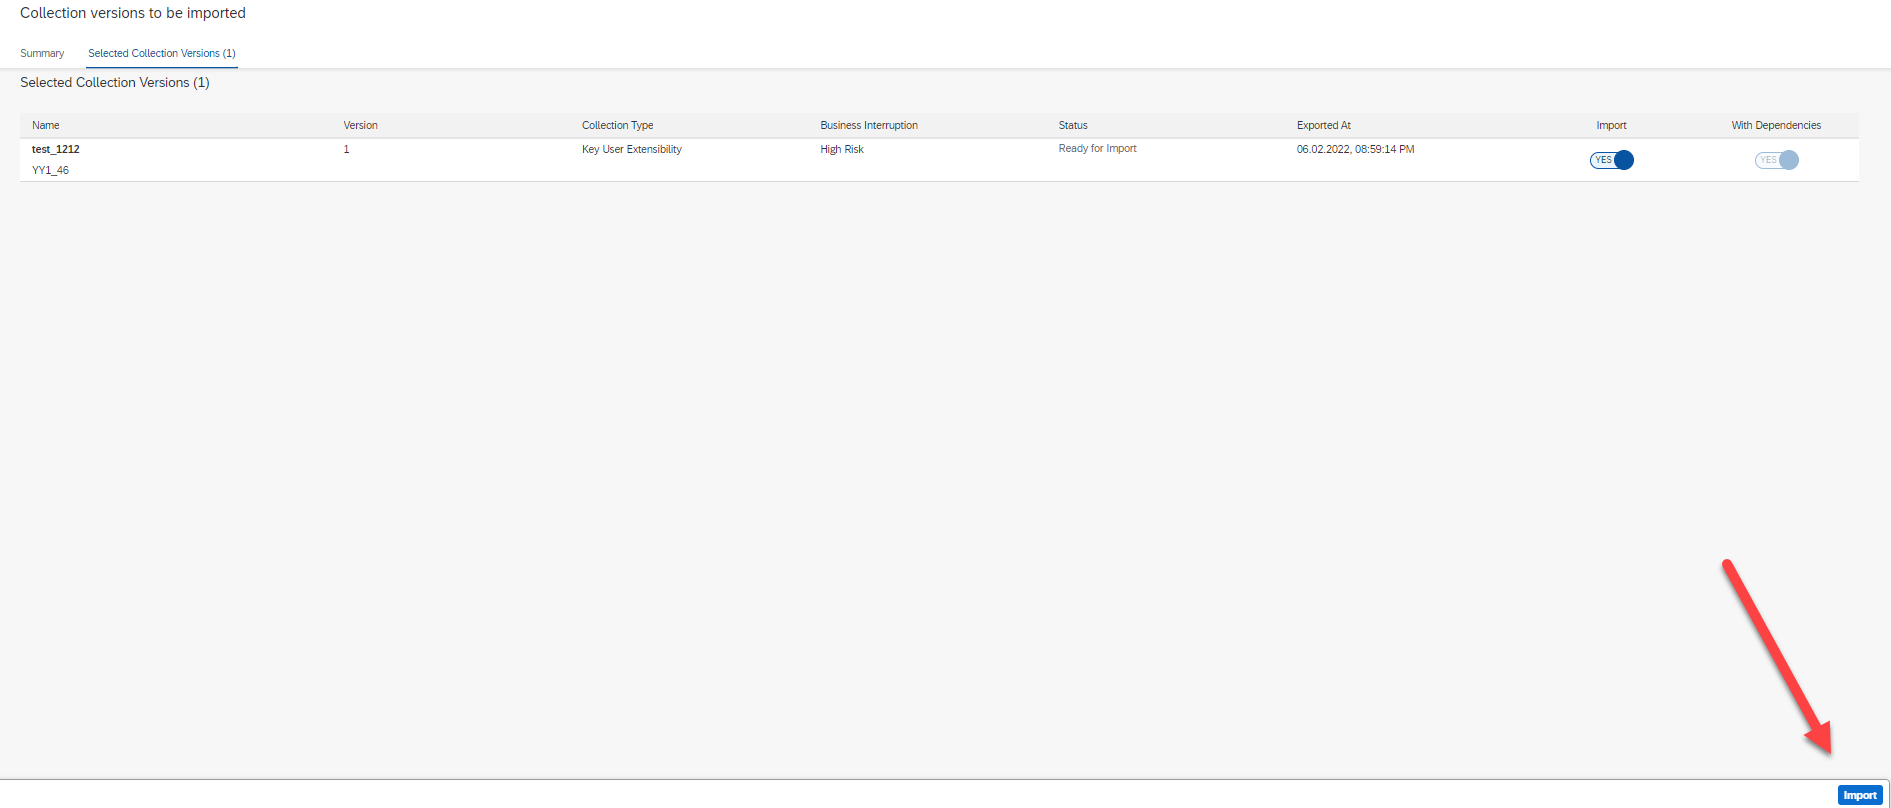Click the YY1_46 collection ID text
Image resolution: width=1891 pixels, height=808 pixels.
click(50, 171)
